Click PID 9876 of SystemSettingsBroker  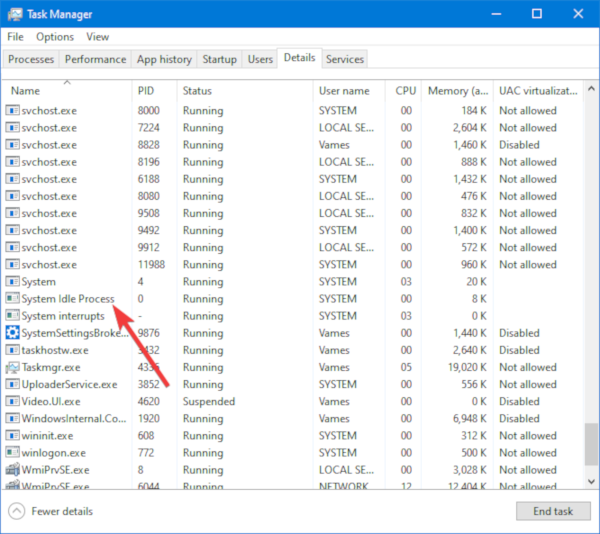(148, 333)
